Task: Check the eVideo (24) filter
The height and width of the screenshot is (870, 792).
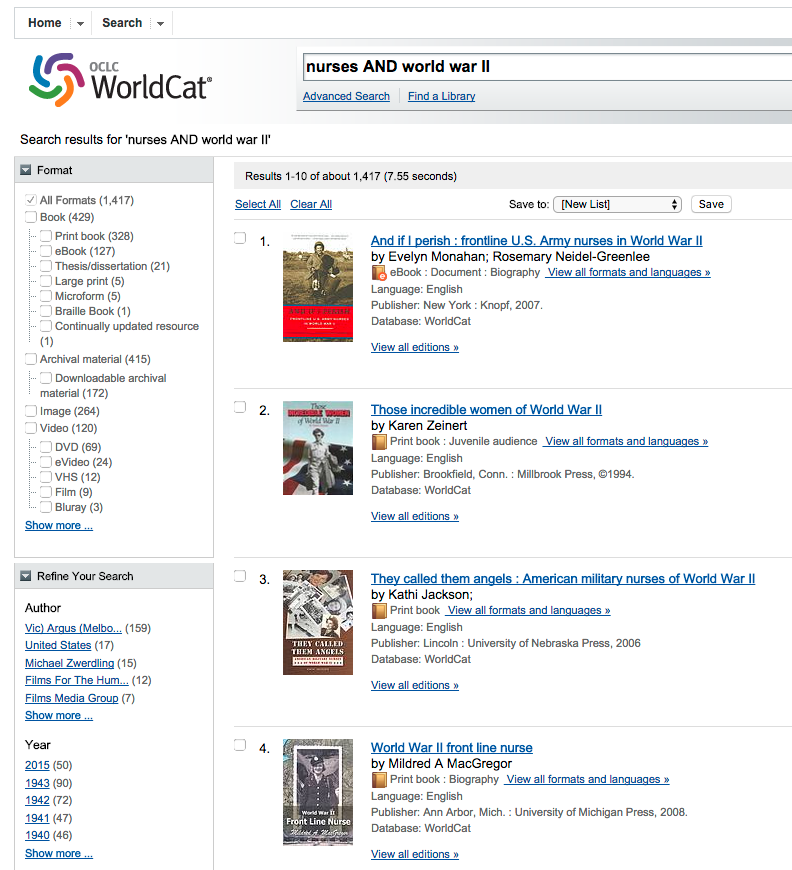Action: (46, 462)
